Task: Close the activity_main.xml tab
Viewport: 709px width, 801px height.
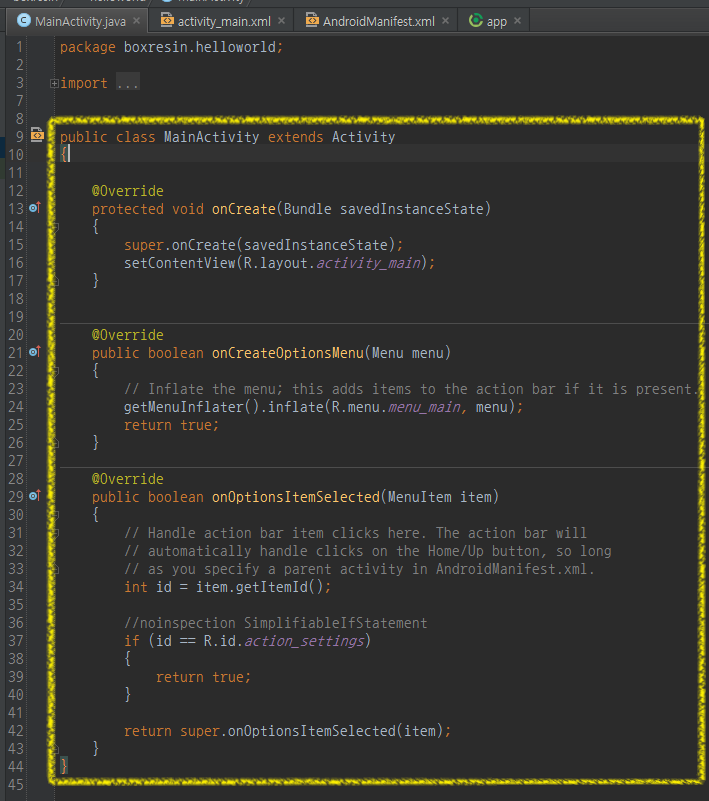Action: point(281,21)
